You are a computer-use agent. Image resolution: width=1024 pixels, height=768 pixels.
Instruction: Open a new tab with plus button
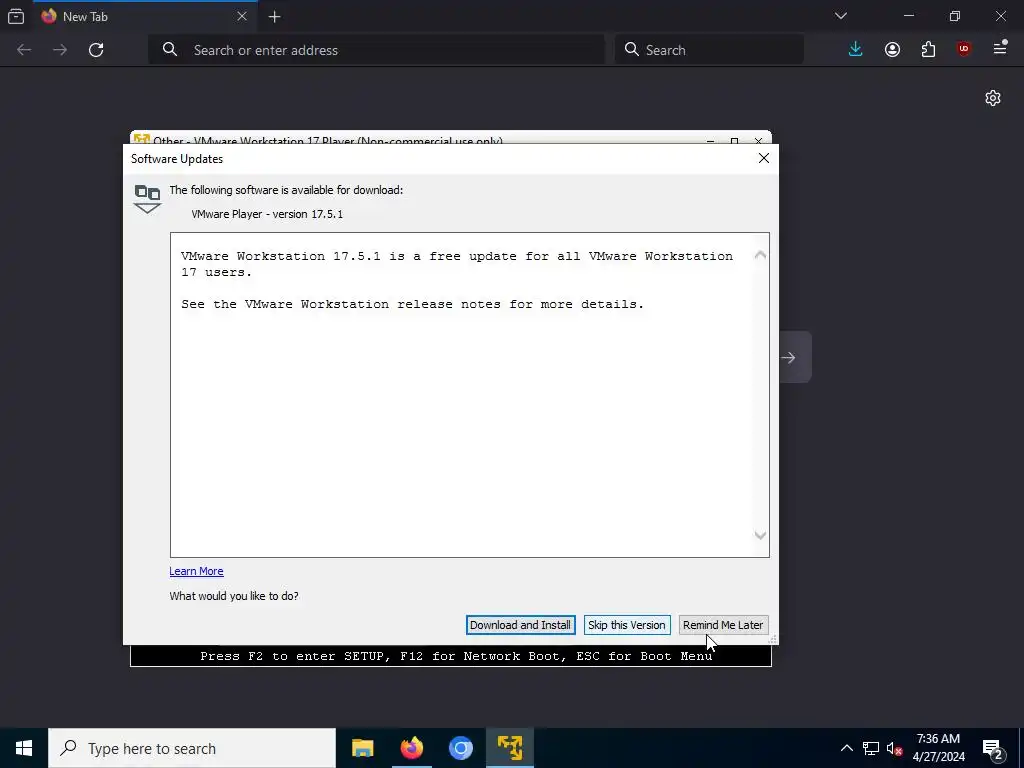[275, 17]
